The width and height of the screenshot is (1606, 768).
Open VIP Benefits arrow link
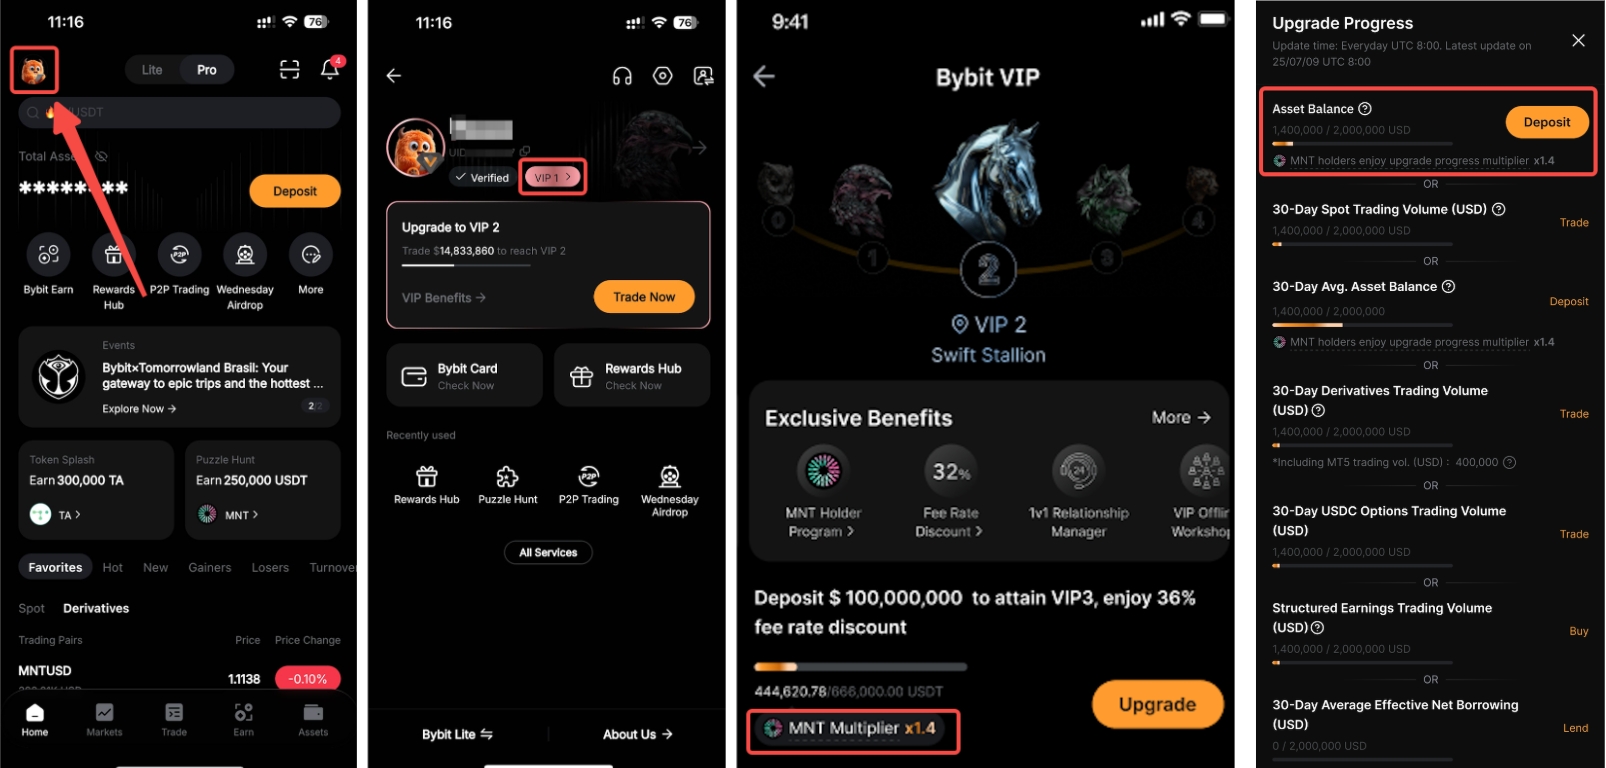tap(444, 298)
